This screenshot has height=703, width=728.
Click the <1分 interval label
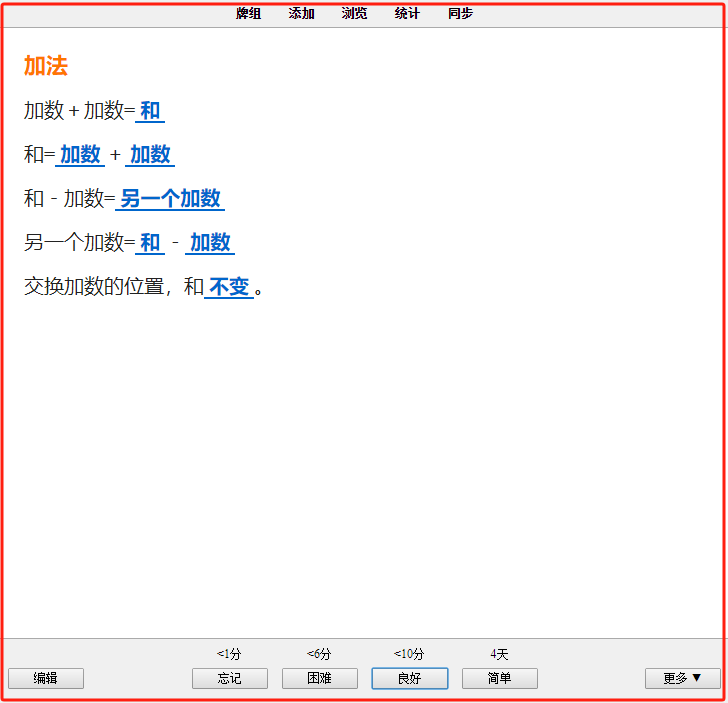(x=229, y=654)
